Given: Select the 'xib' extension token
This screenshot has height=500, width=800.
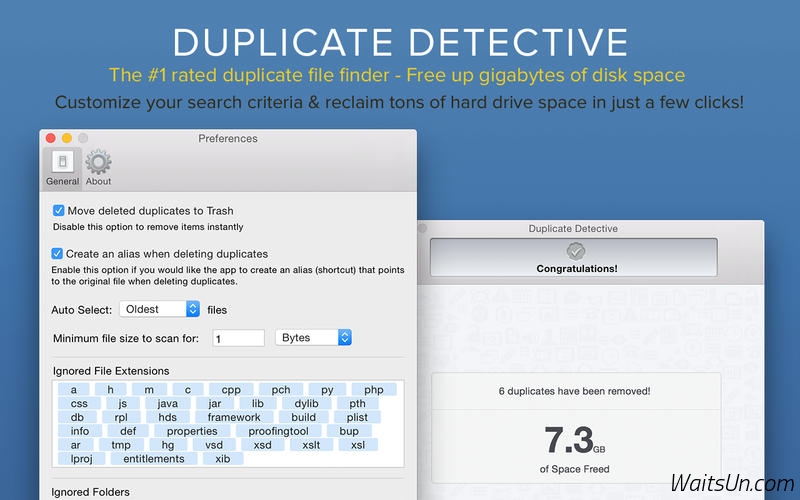Looking at the screenshot, I should (x=222, y=459).
